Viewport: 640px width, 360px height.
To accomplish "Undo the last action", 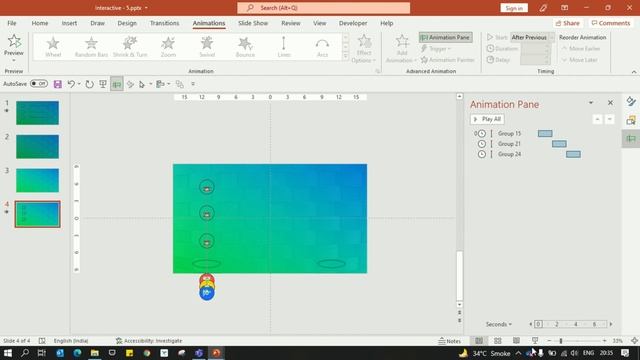I will [71, 84].
